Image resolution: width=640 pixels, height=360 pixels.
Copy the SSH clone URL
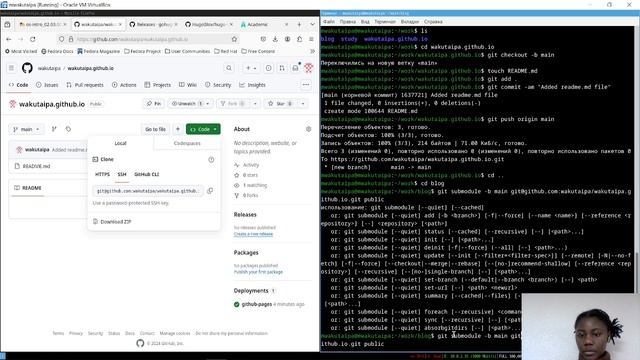tap(210, 191)
